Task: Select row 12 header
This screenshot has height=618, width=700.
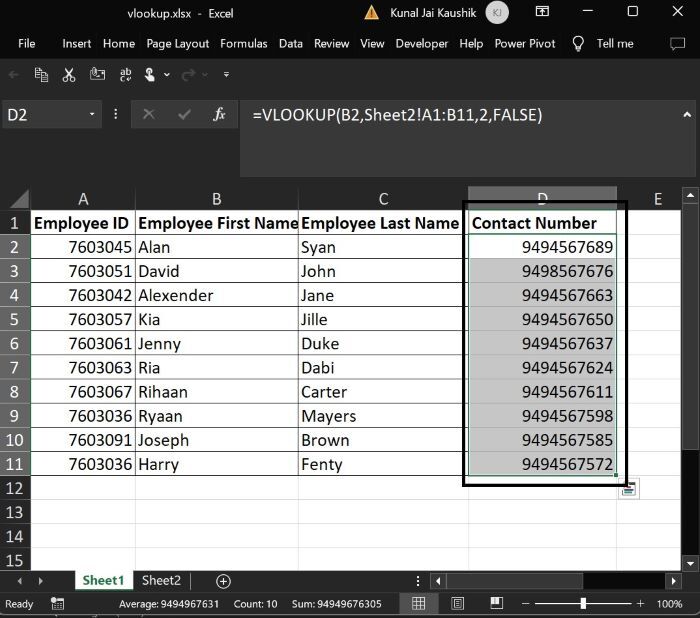Action: [x=15, y=488]
